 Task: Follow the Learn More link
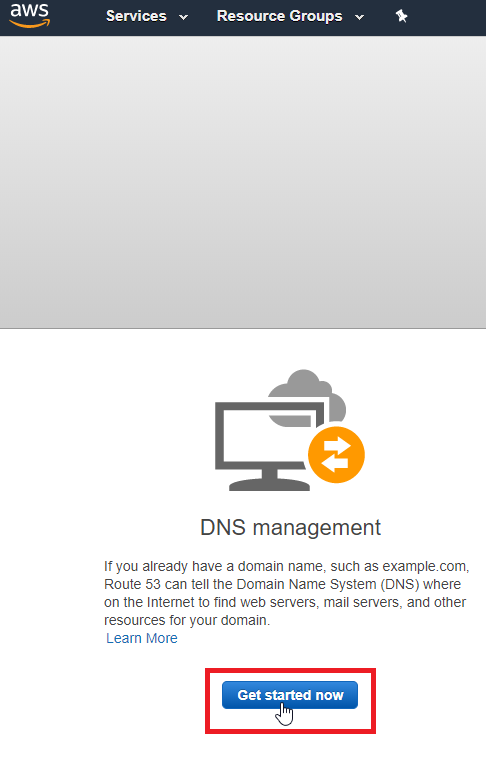(x=142, y=638)
